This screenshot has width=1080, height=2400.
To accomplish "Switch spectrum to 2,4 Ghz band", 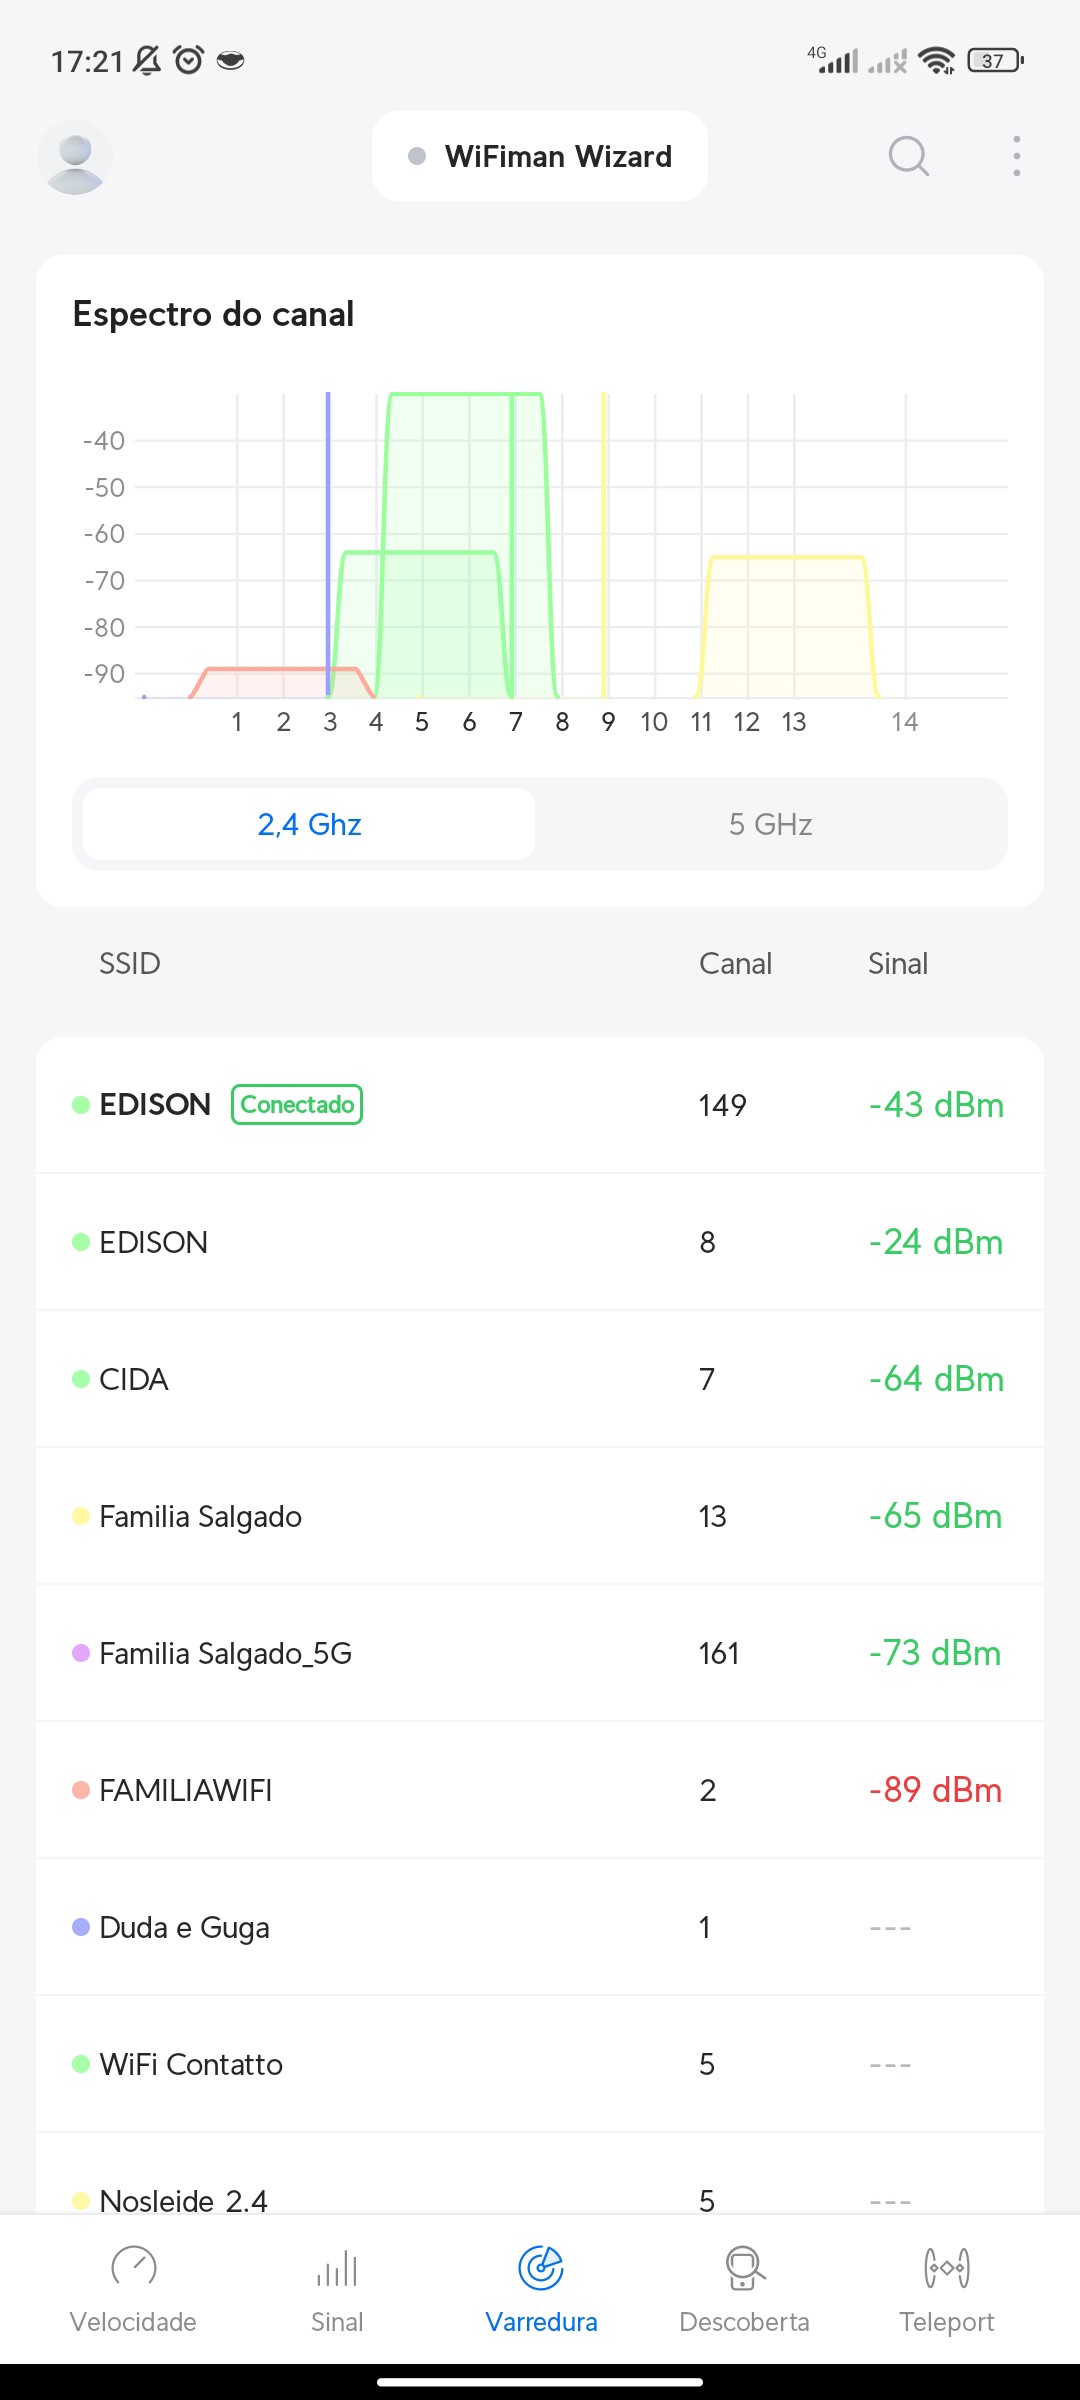I will [309, 824].
